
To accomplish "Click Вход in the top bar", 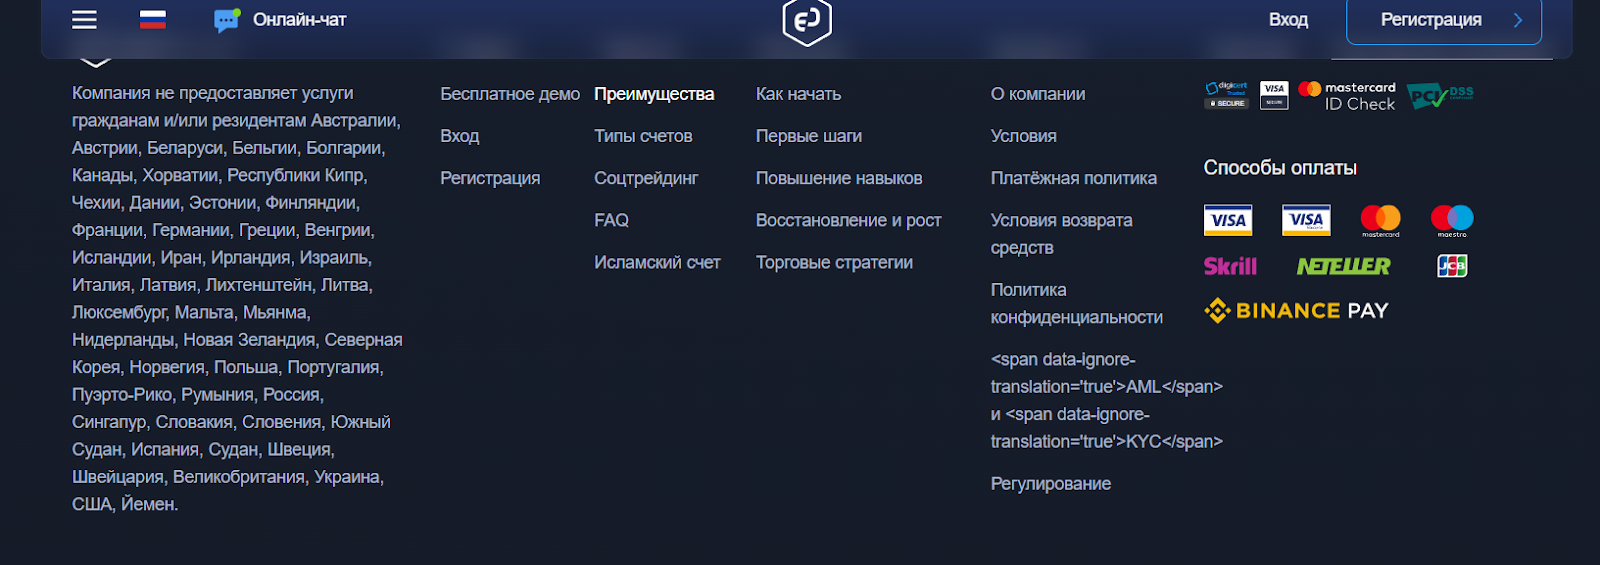I will pos(1288,20).
